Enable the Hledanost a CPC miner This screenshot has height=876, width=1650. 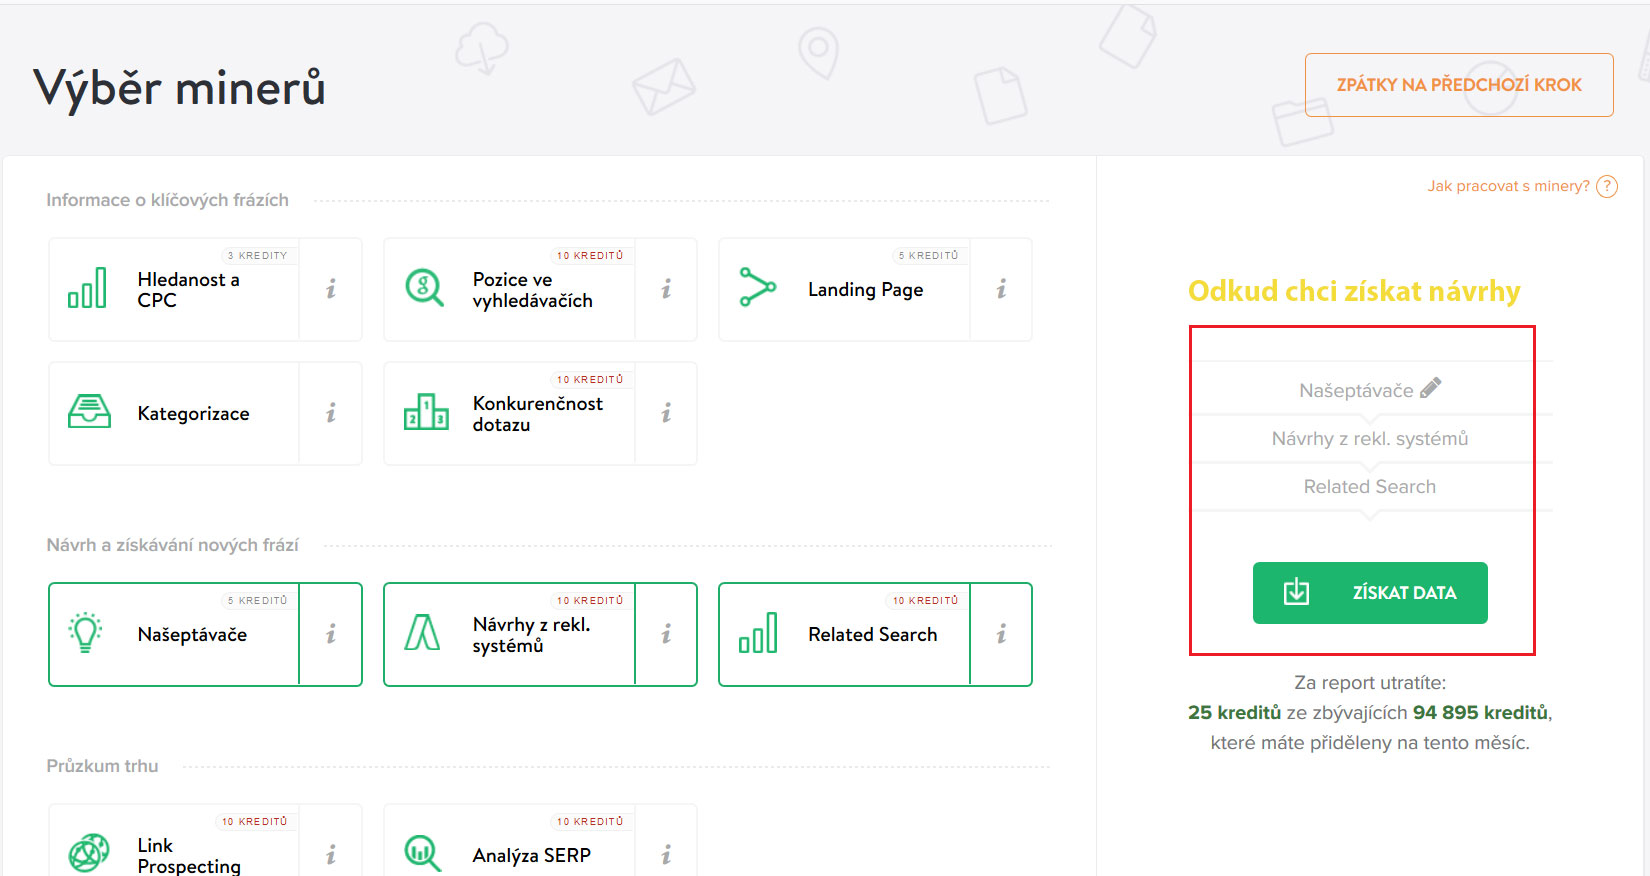click(x=175, y=290)
